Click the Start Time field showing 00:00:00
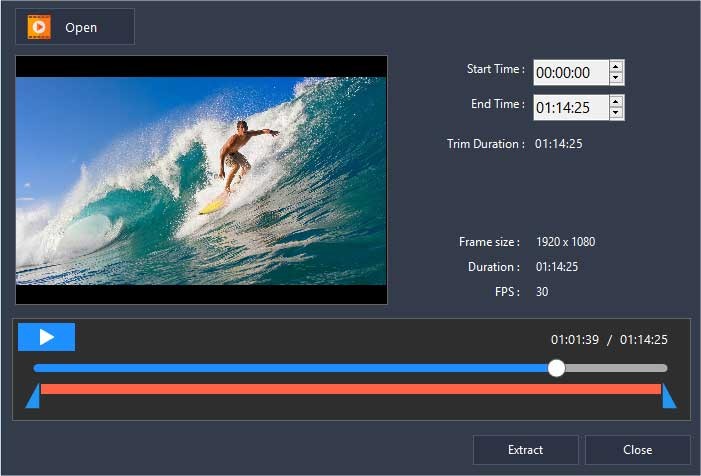The image size is (701, 476). pyautogui.click(x=571, y=72)
